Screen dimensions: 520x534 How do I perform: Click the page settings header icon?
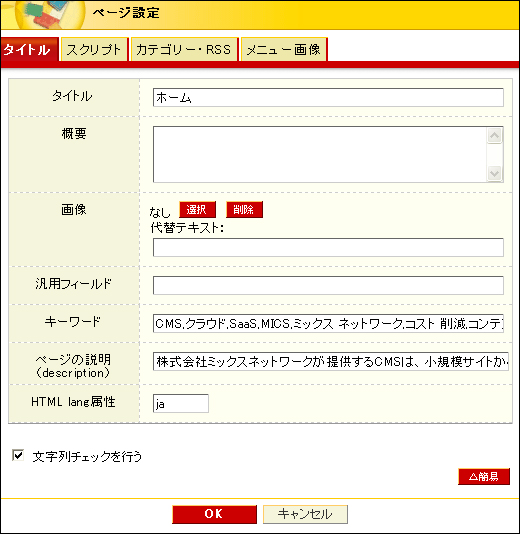(x=50, y=15)
